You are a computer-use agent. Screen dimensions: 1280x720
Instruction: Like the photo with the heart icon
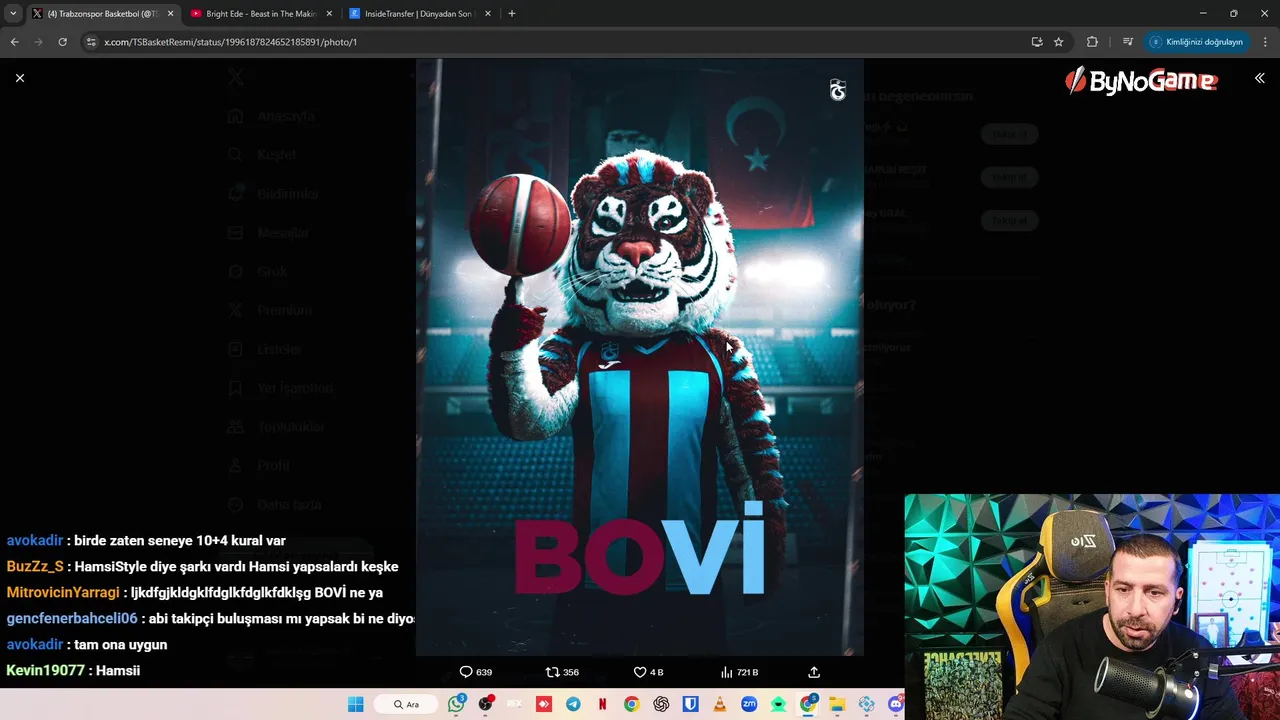click(648, 672)
